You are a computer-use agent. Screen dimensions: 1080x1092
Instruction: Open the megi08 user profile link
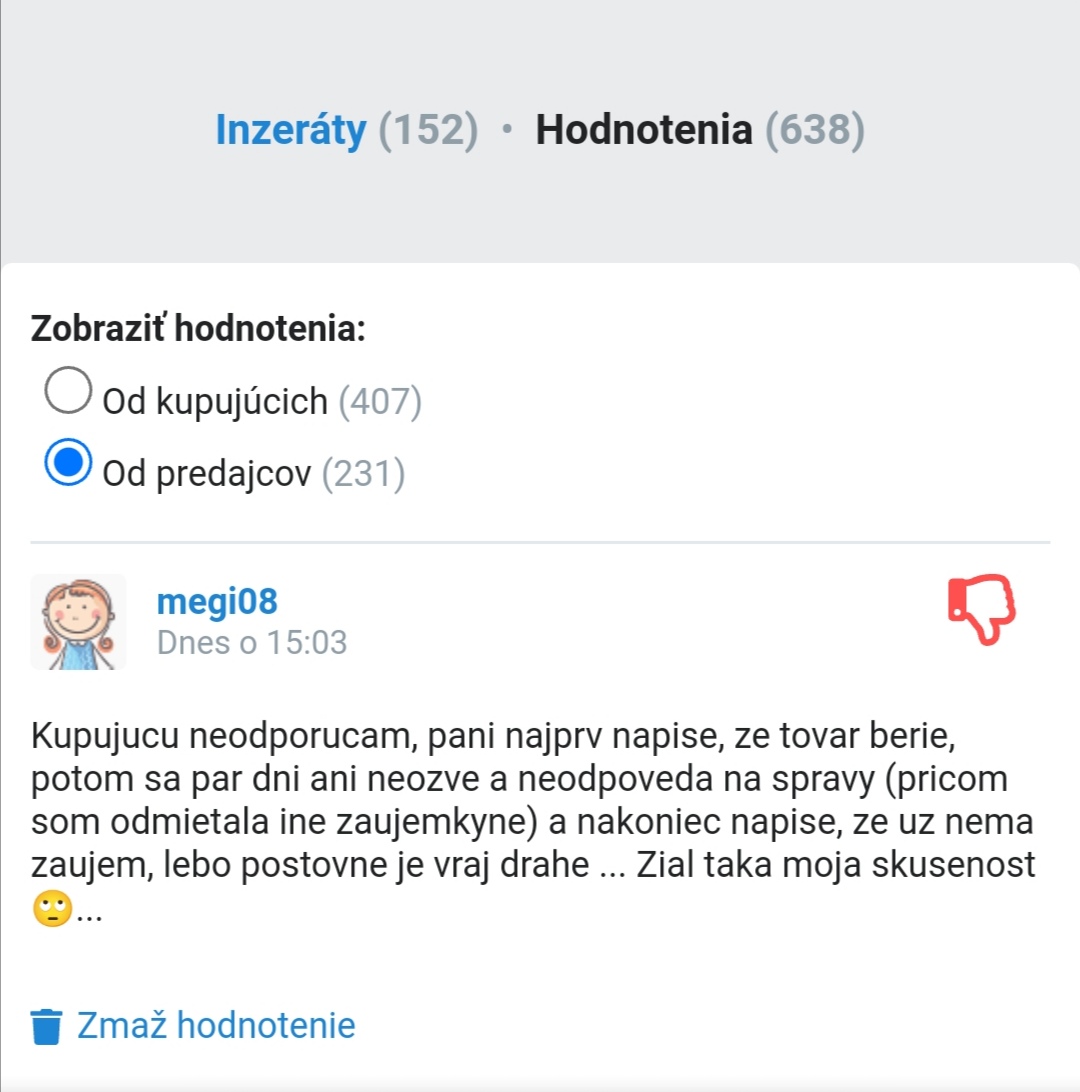[x=217, y=602]
